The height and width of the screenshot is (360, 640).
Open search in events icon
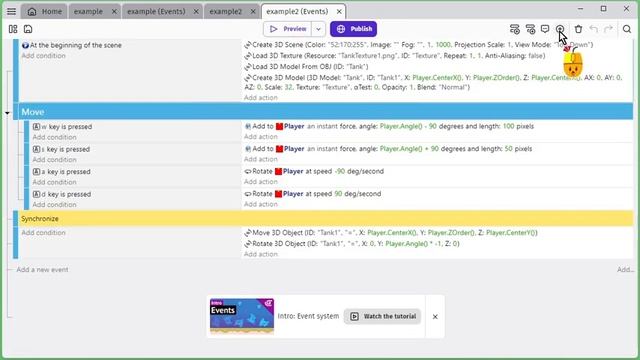627,29
